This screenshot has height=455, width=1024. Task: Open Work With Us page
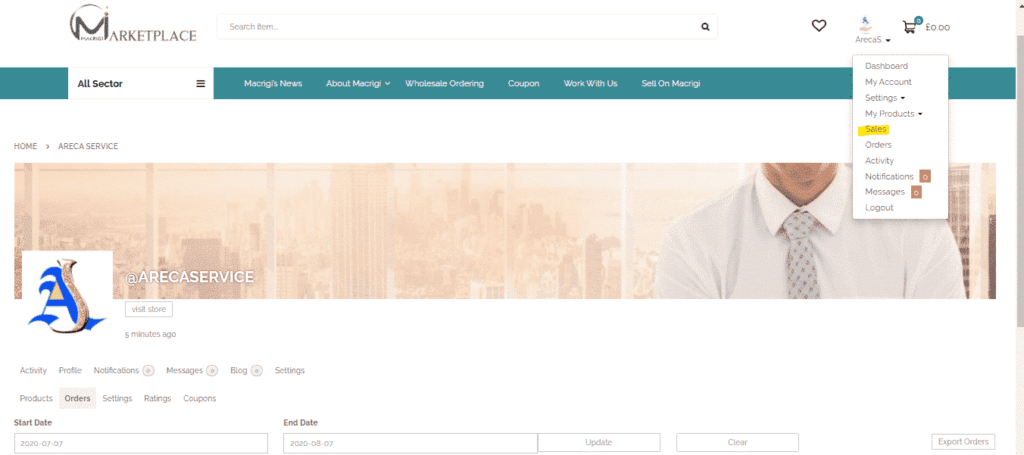[590, 84]
